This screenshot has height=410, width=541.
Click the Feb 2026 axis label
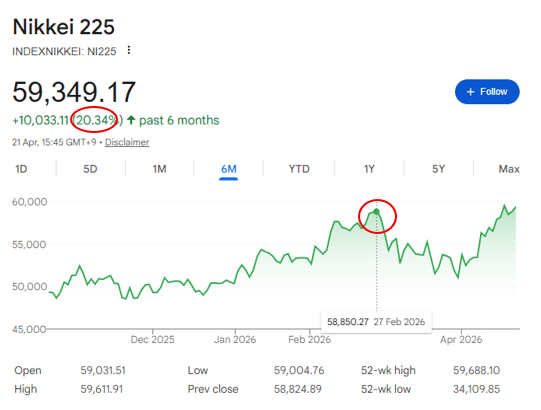click(x=309, y=340)
